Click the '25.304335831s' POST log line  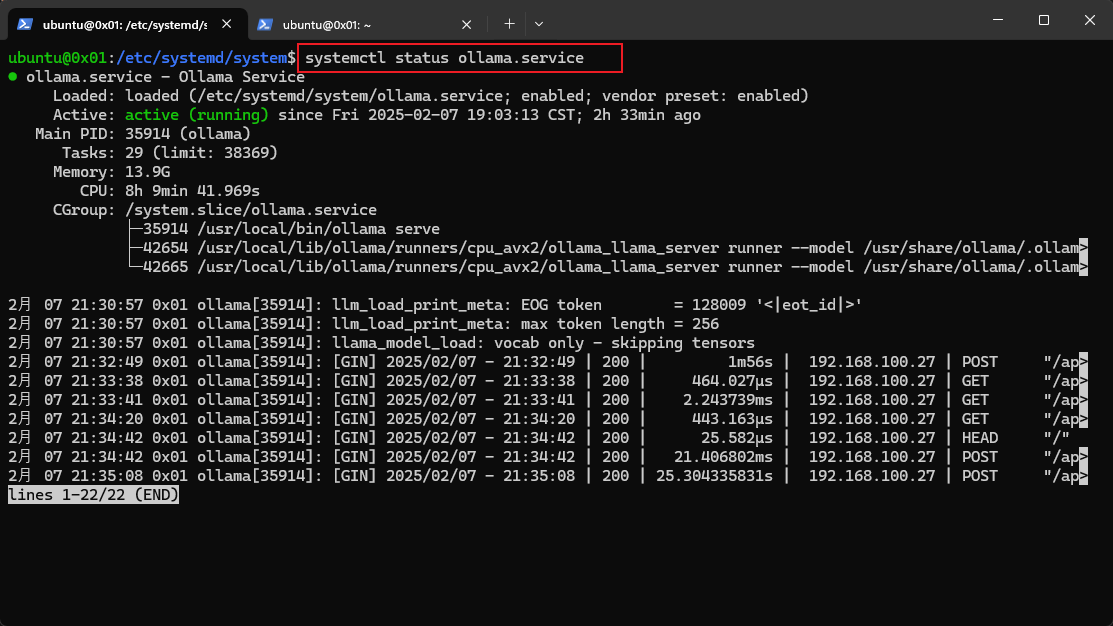[547, 477]
